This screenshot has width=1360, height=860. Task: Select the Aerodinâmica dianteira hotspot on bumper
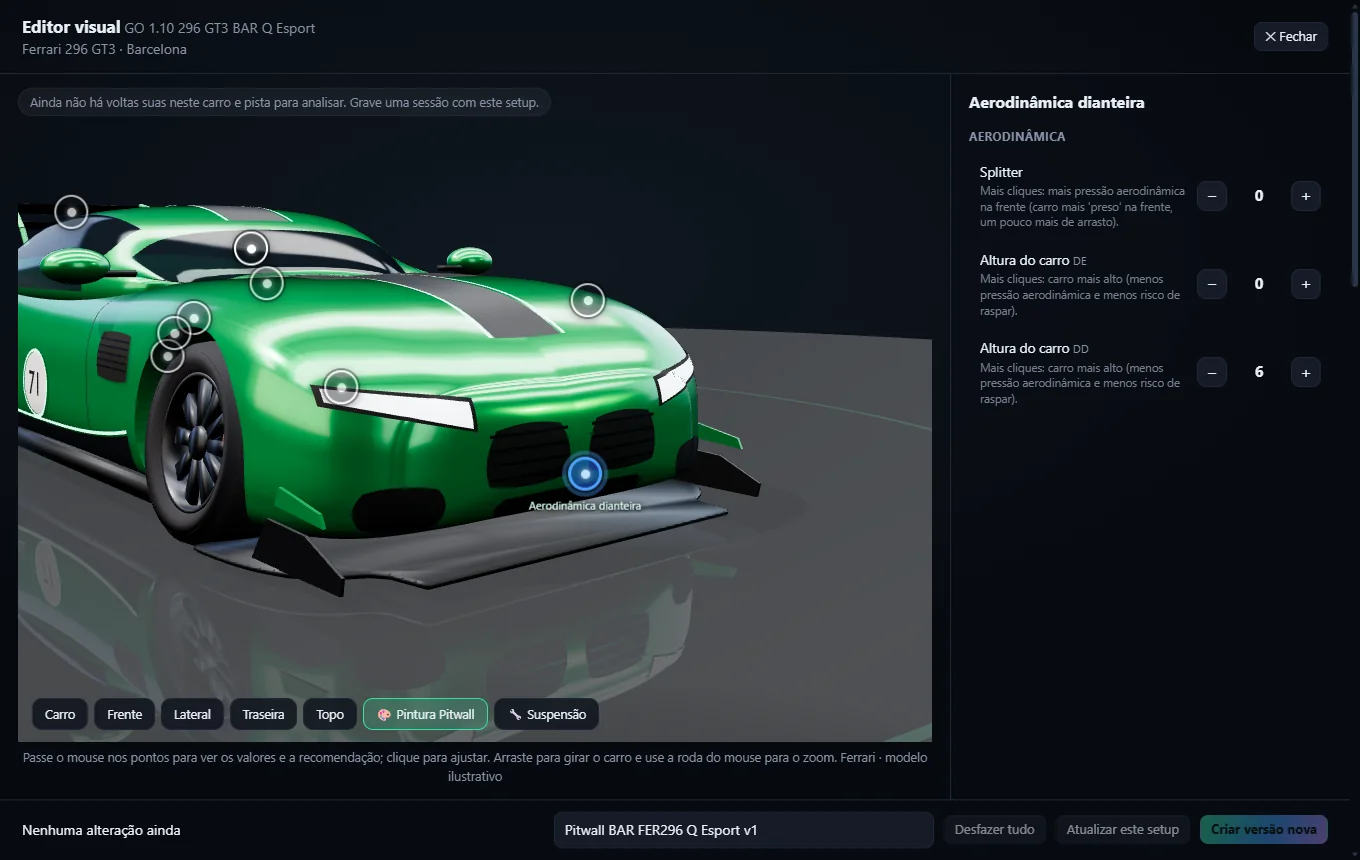click(585, 473)
